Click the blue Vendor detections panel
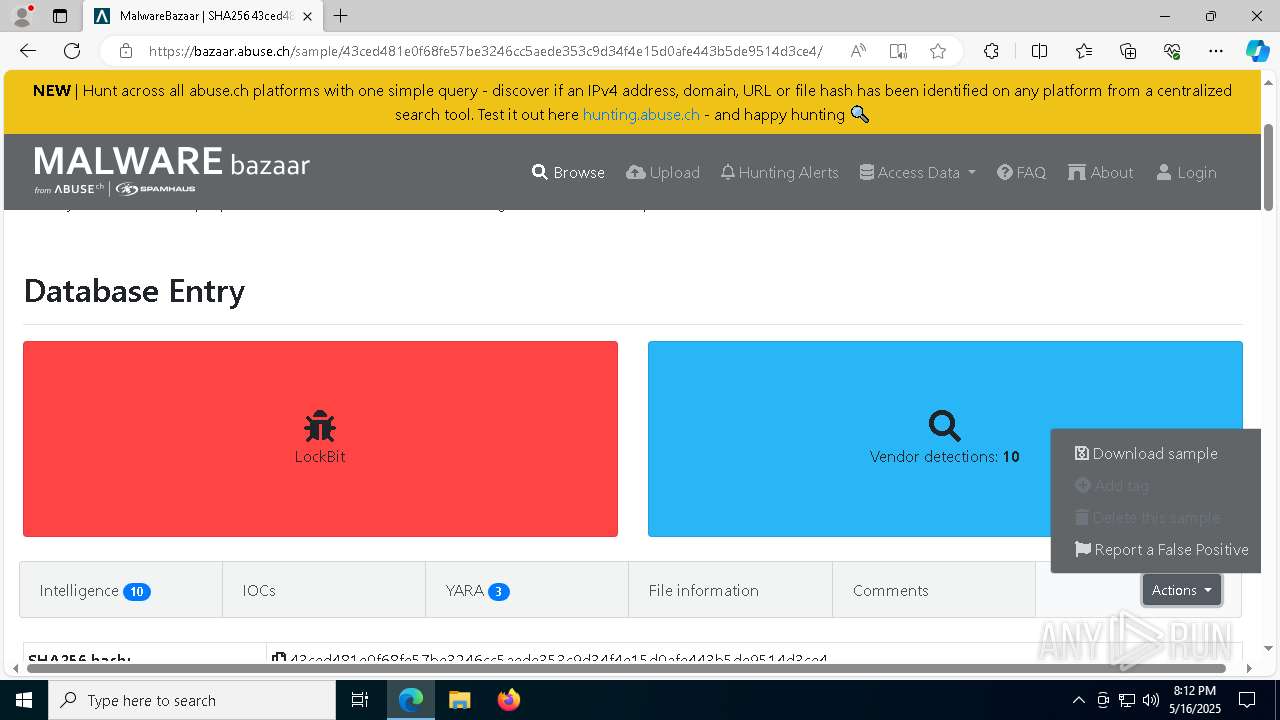The image size is (1280, 720). 945,439
